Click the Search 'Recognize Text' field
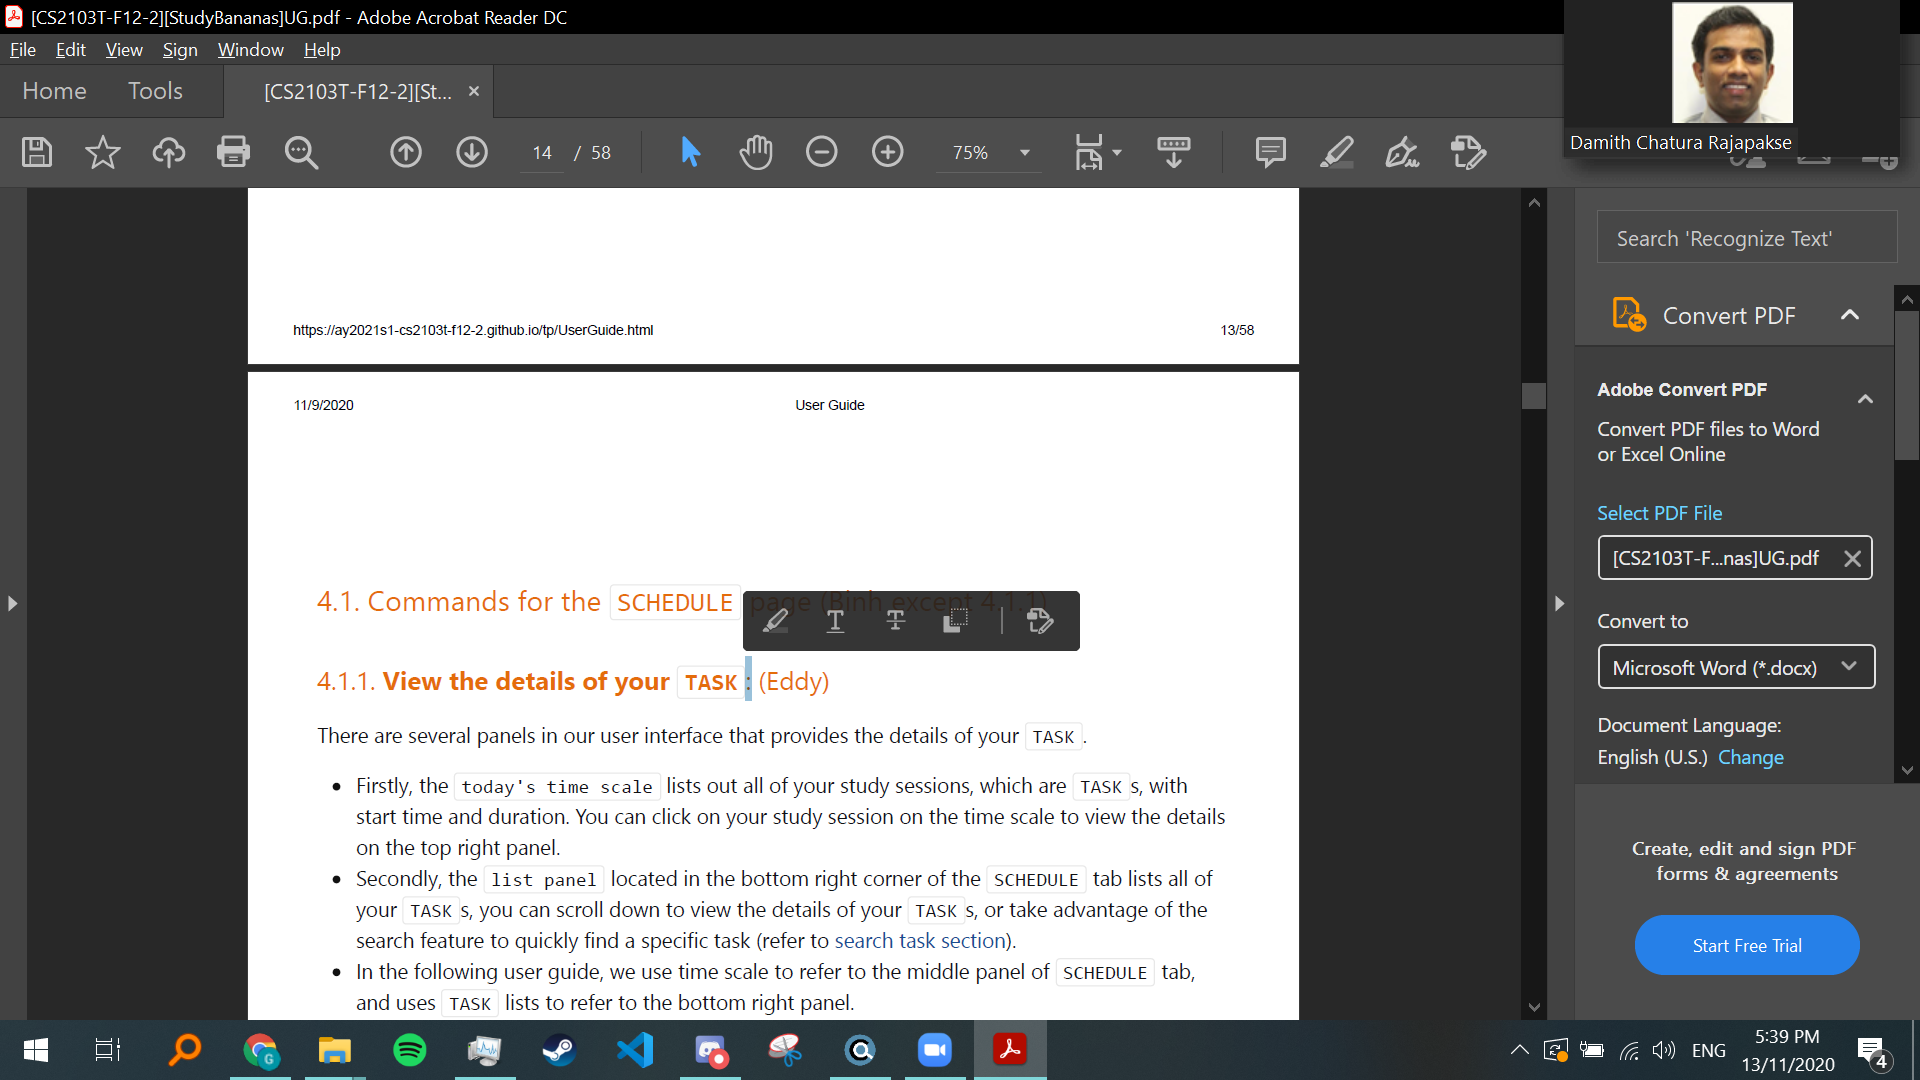 (1746, 238)
